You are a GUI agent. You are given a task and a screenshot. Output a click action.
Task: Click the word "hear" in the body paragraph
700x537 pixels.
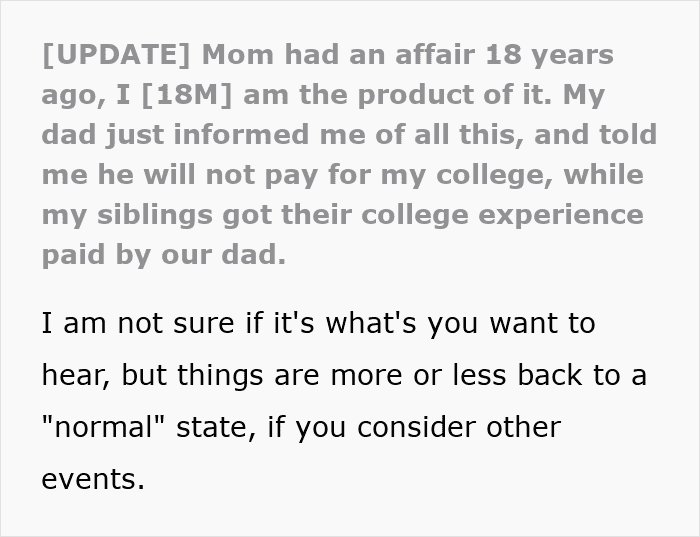pyautogui.click(x=75, y=377)
